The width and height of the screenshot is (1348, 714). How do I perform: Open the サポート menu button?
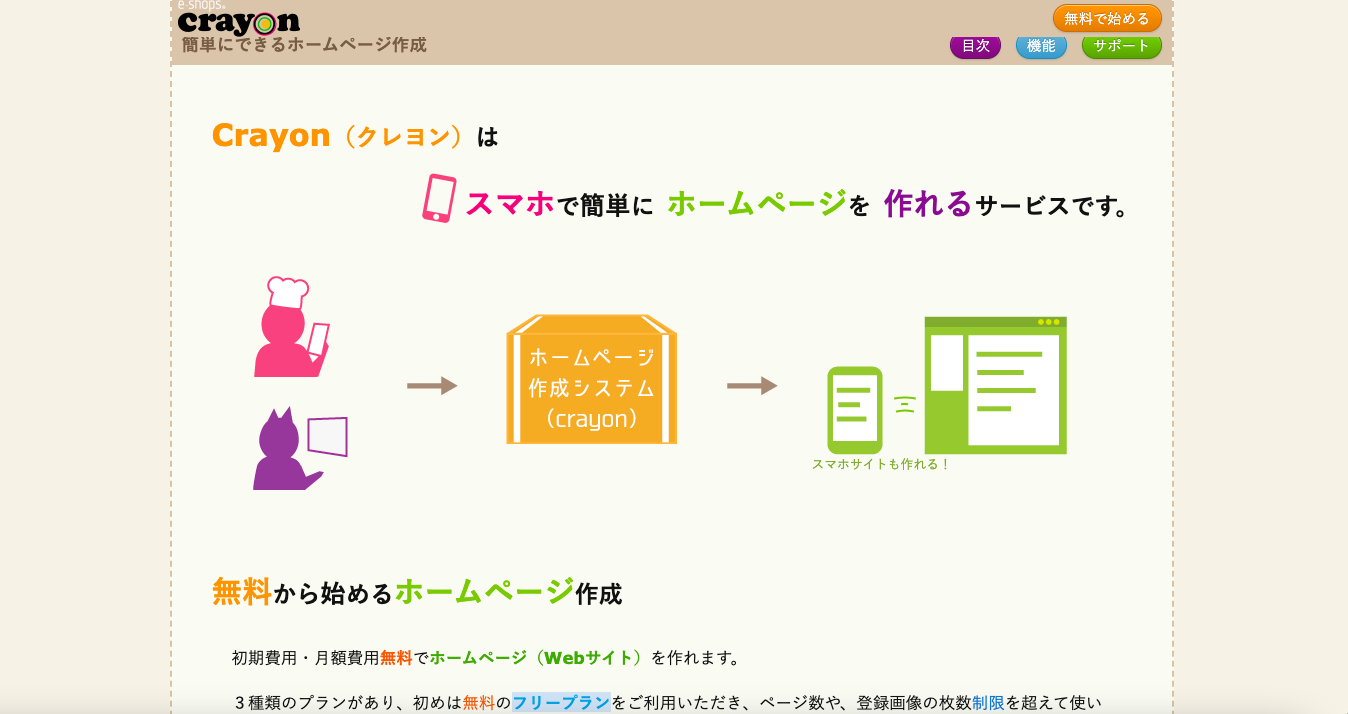pyautogui.click(x=1122, y=46)
